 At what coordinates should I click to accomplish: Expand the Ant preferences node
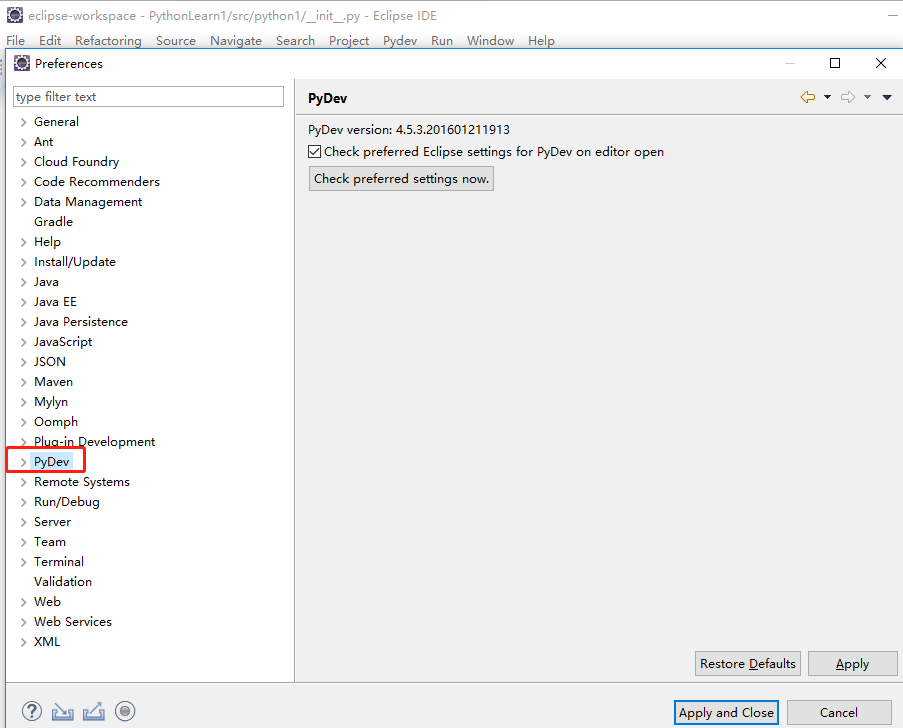24,142
